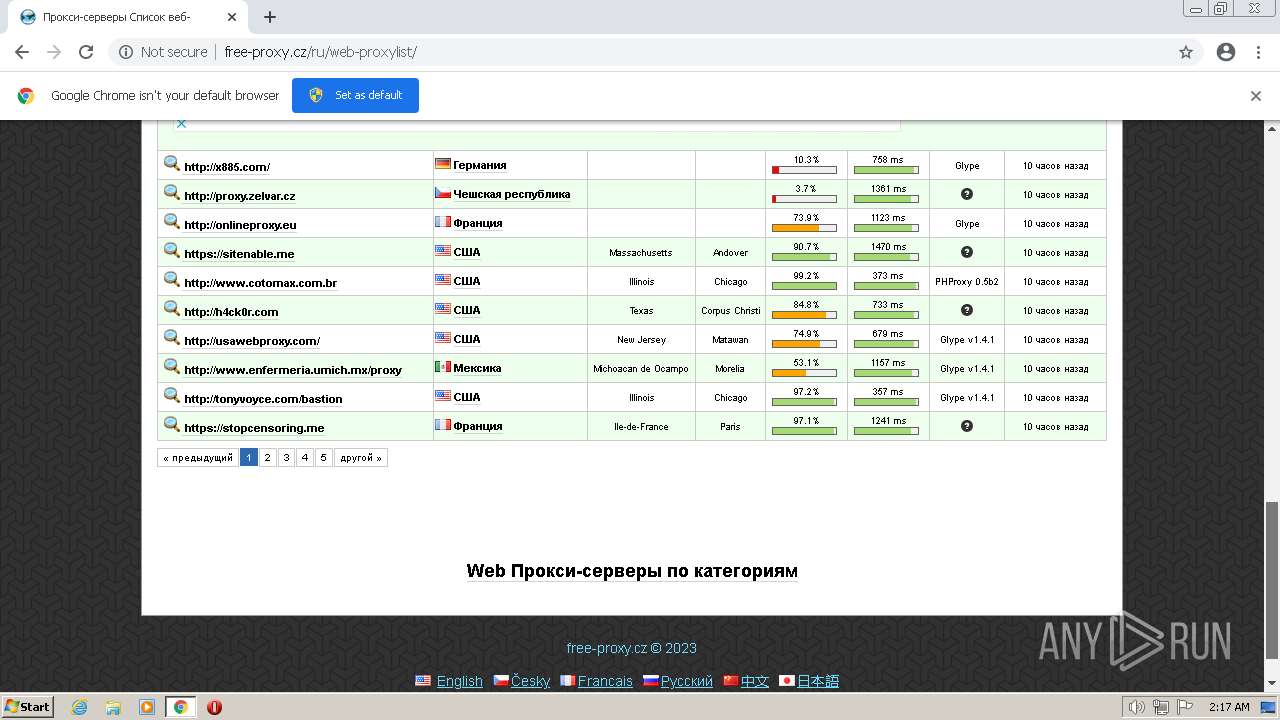Open the file explorer taskbar icon
The width and height of the screenshot is (1280, 720).
[x=113, y=707]
